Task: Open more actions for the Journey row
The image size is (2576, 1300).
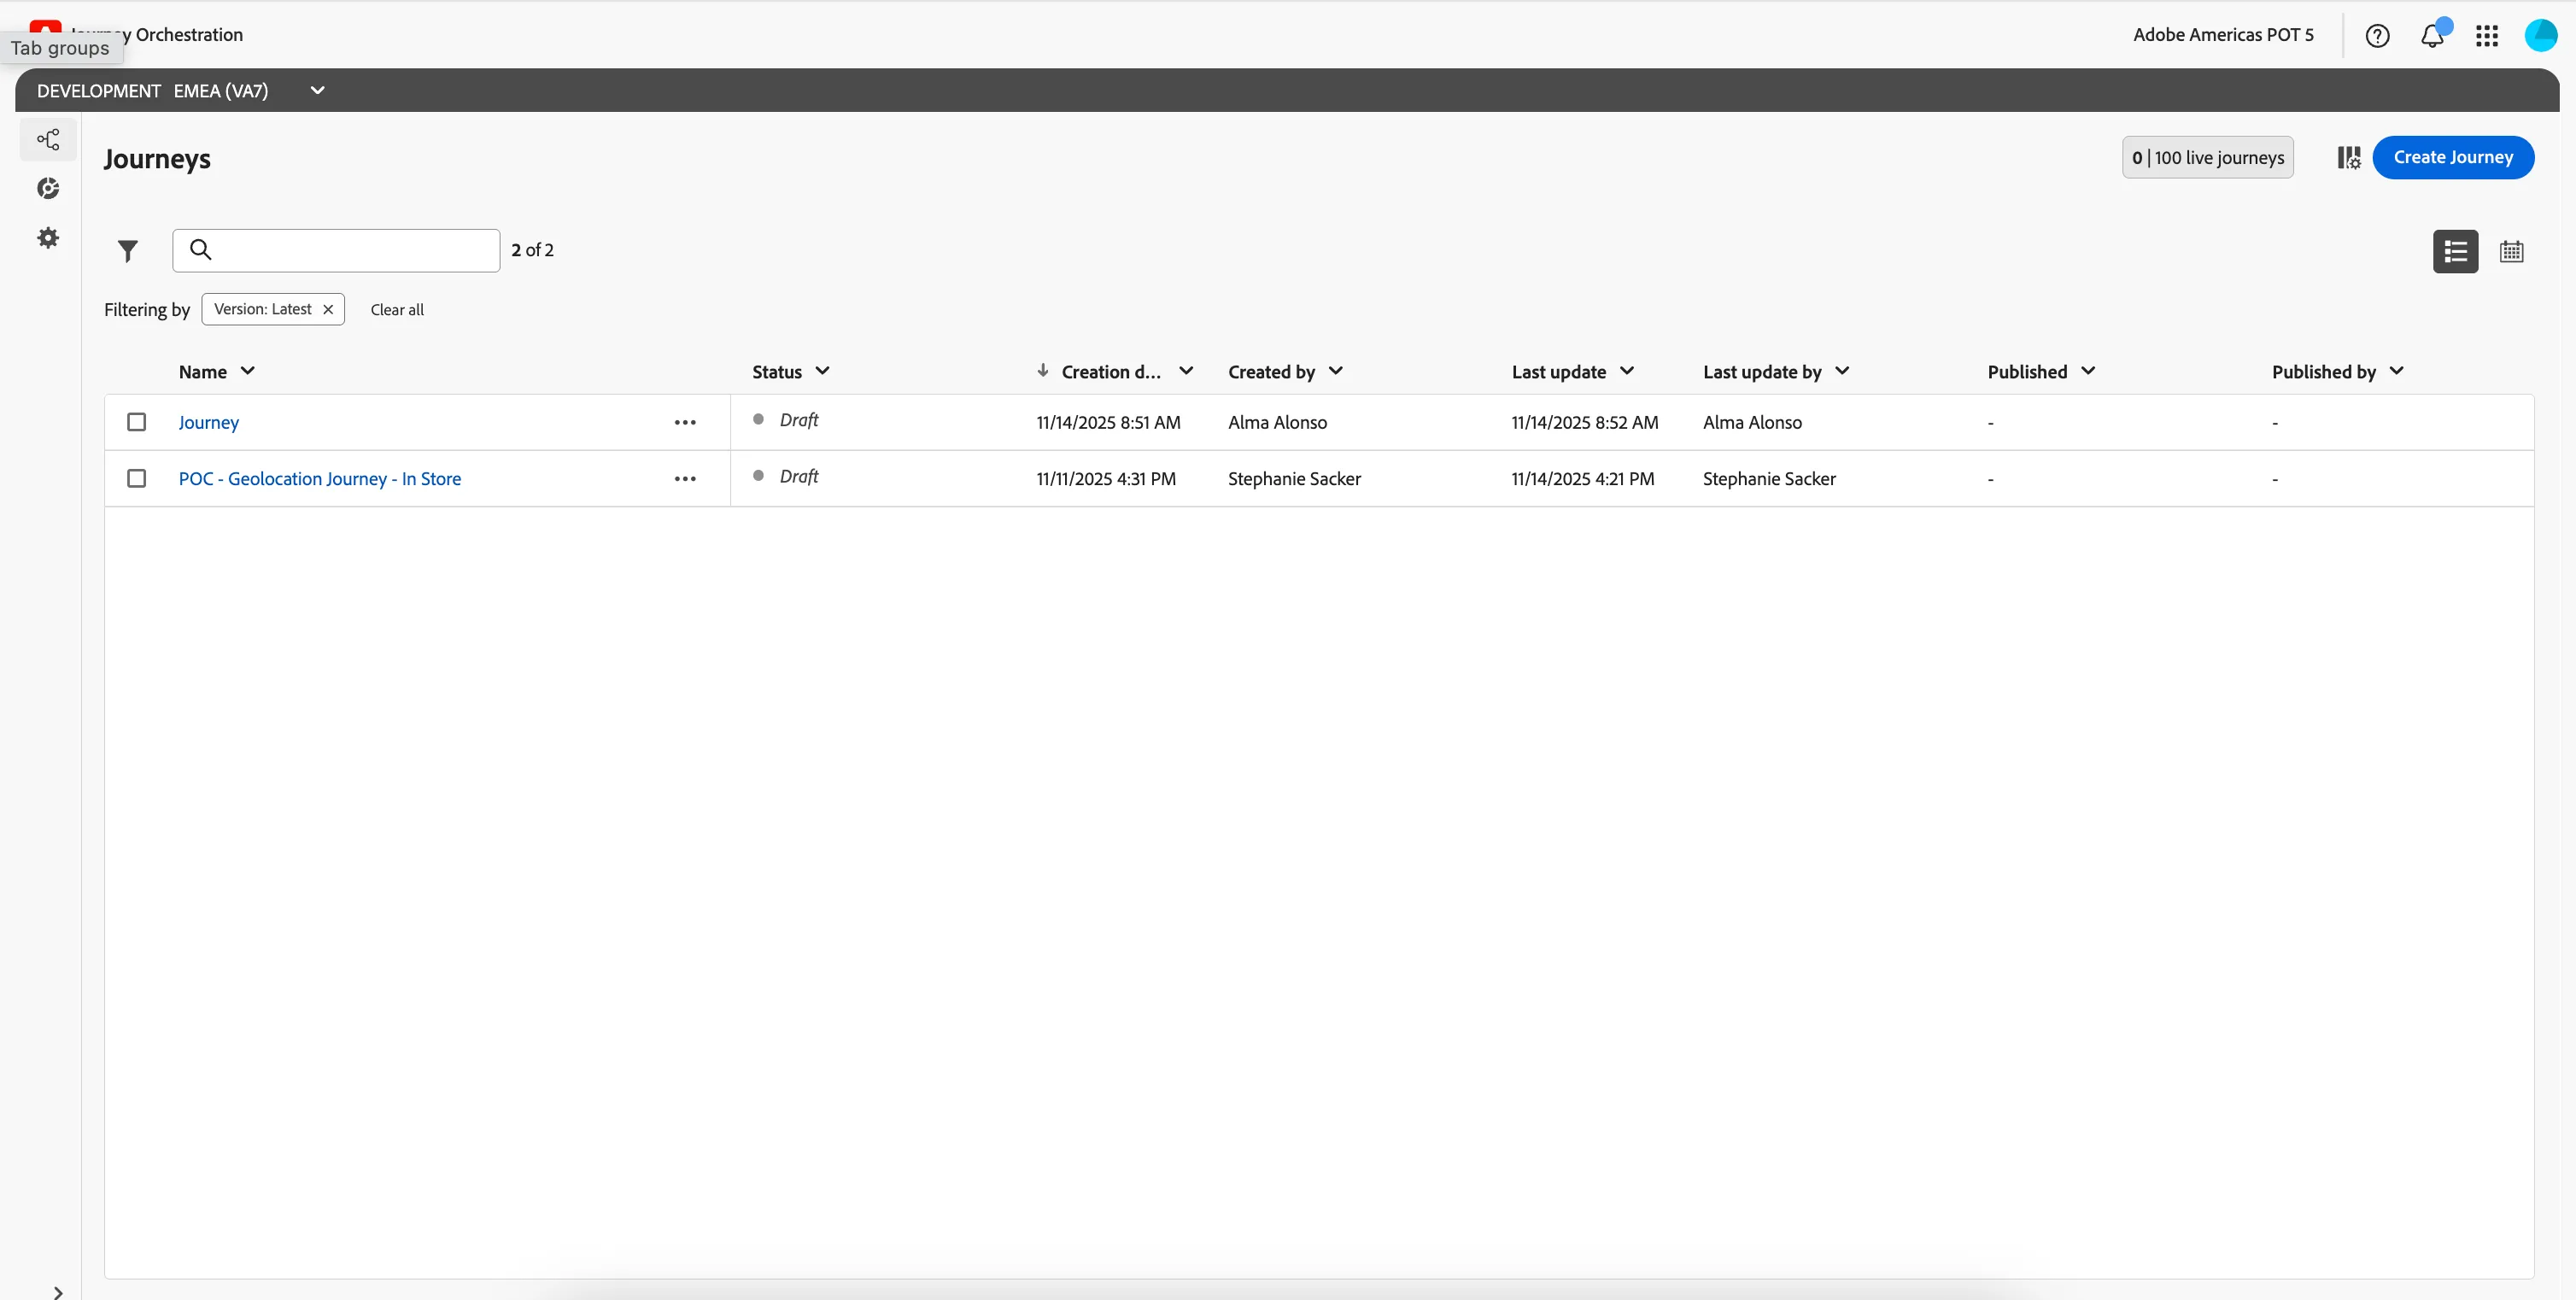Action: [685, 422]
